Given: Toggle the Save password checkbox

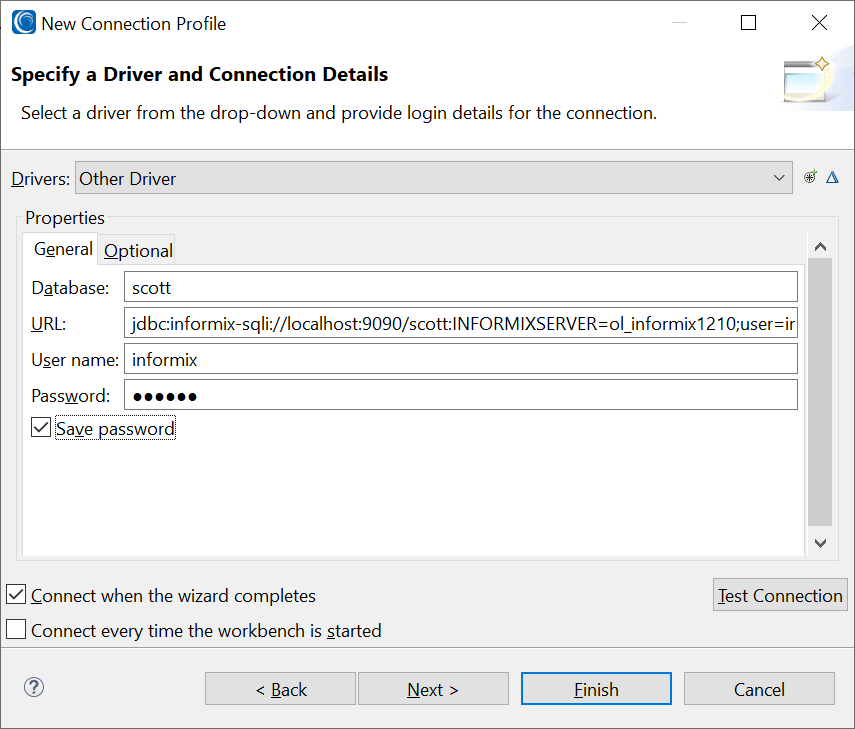Looking at the screenshot, I should pyautogui.click(x=41, y=428).
